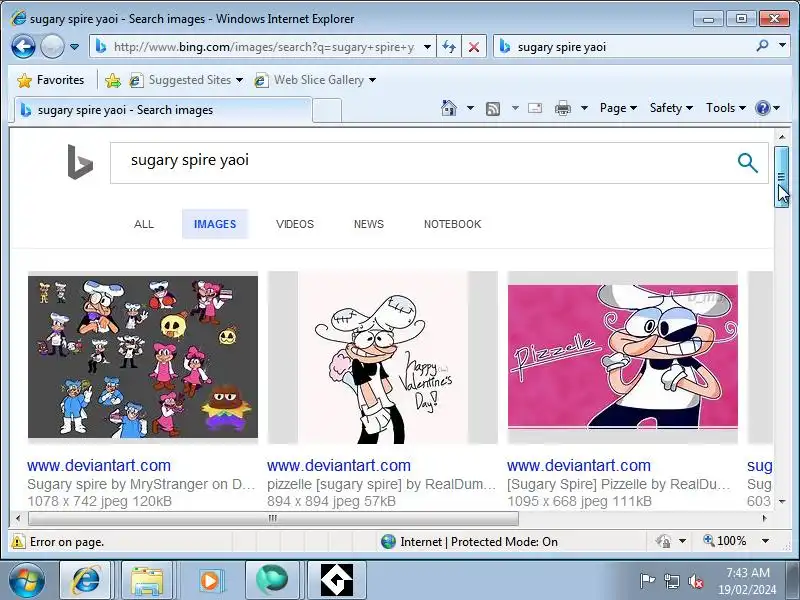Open the Safety menu
Image resolution: width=800 pixels, height=600 pixels.
pos(671,108)
